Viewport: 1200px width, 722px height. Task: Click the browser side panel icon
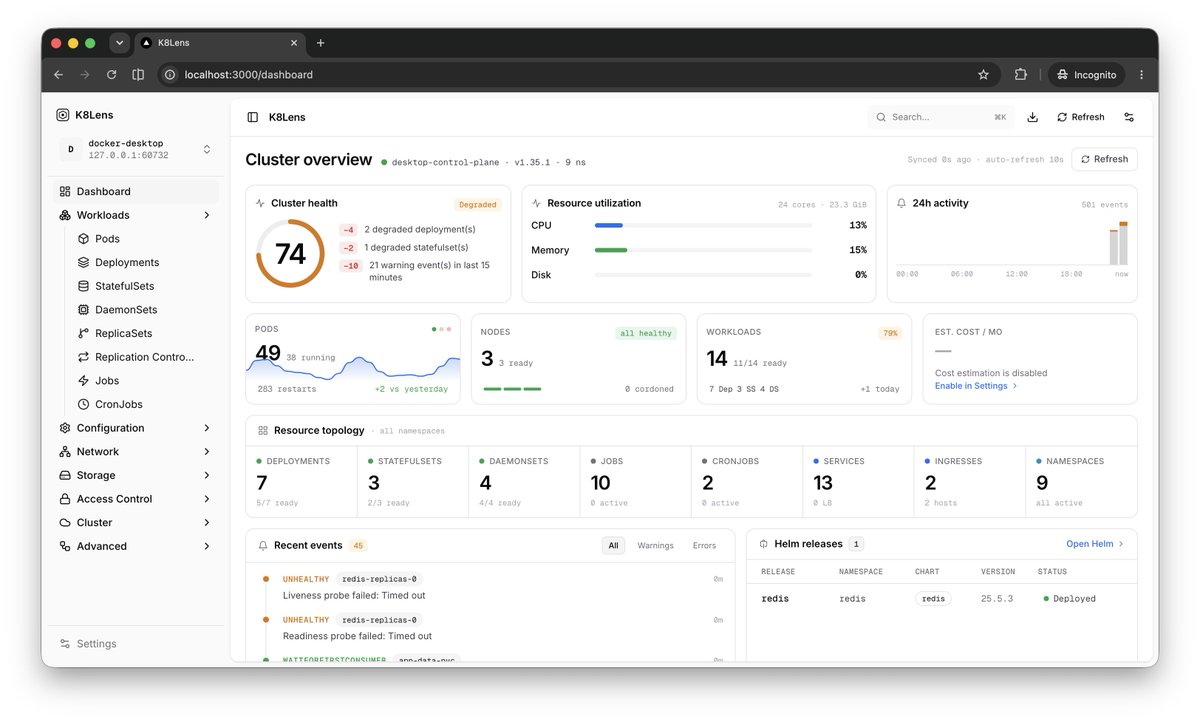click(138, 75)
